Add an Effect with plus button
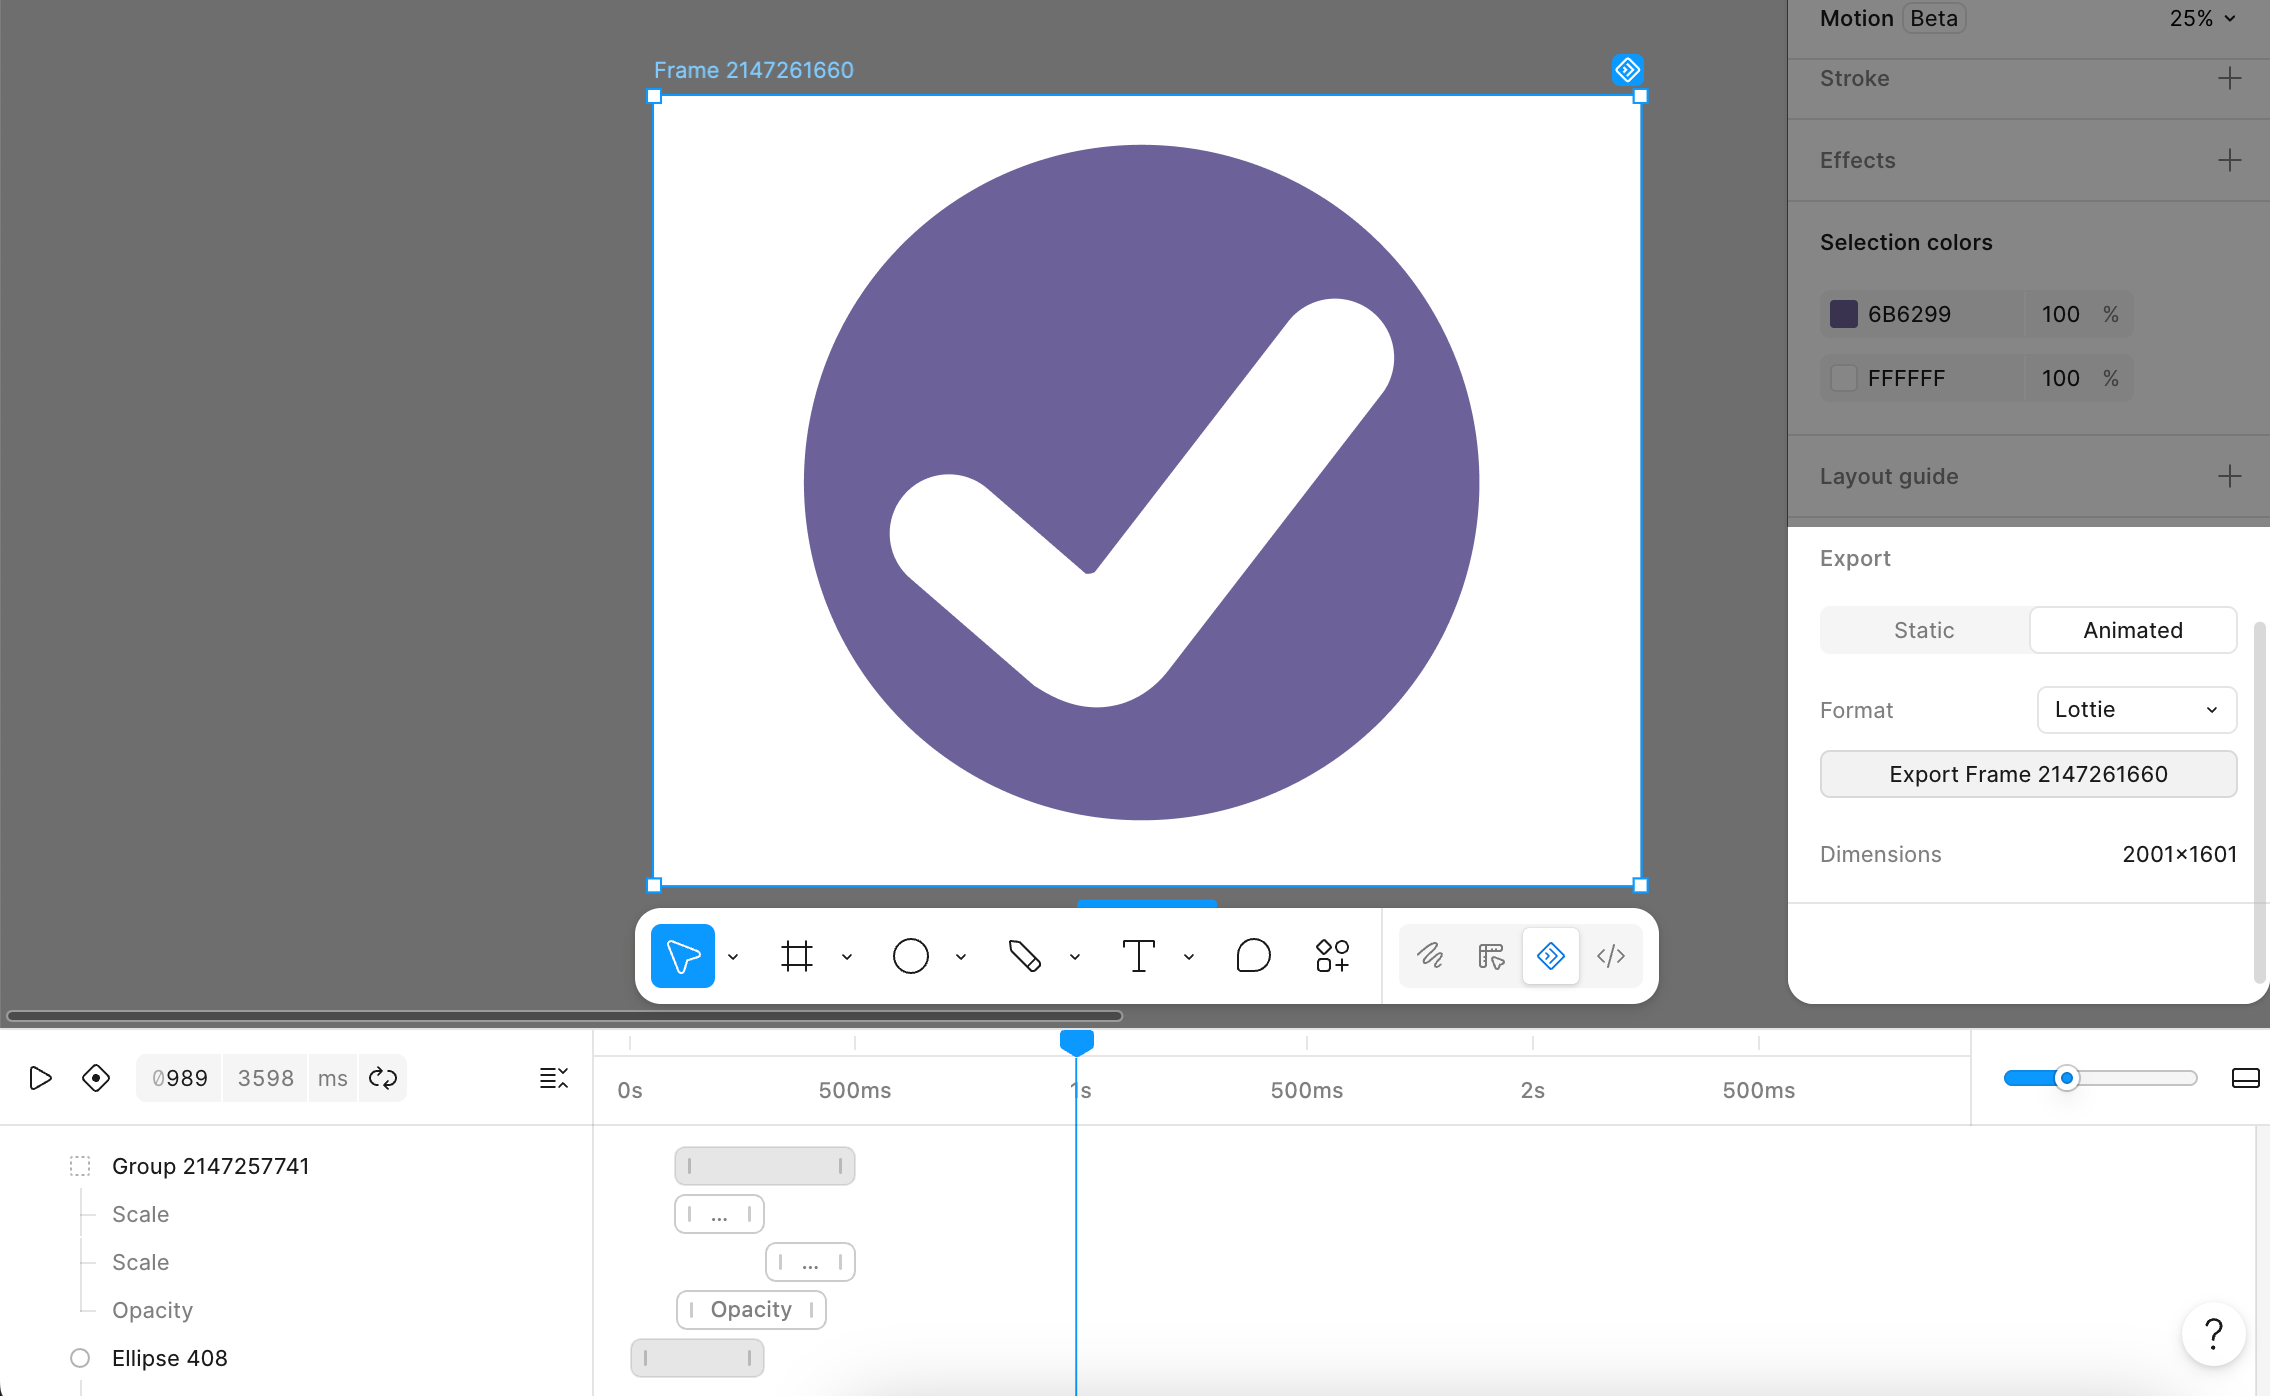 pos(2230,160)
